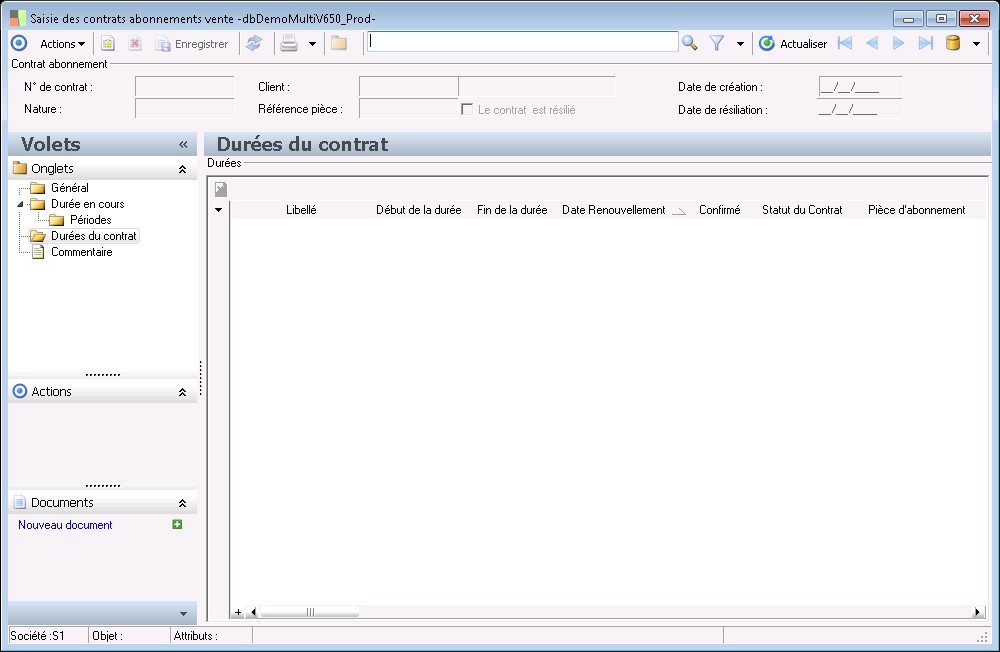Click the printer icon
The height and width of the screenshot is (652, 1000).
pos(289,43)
